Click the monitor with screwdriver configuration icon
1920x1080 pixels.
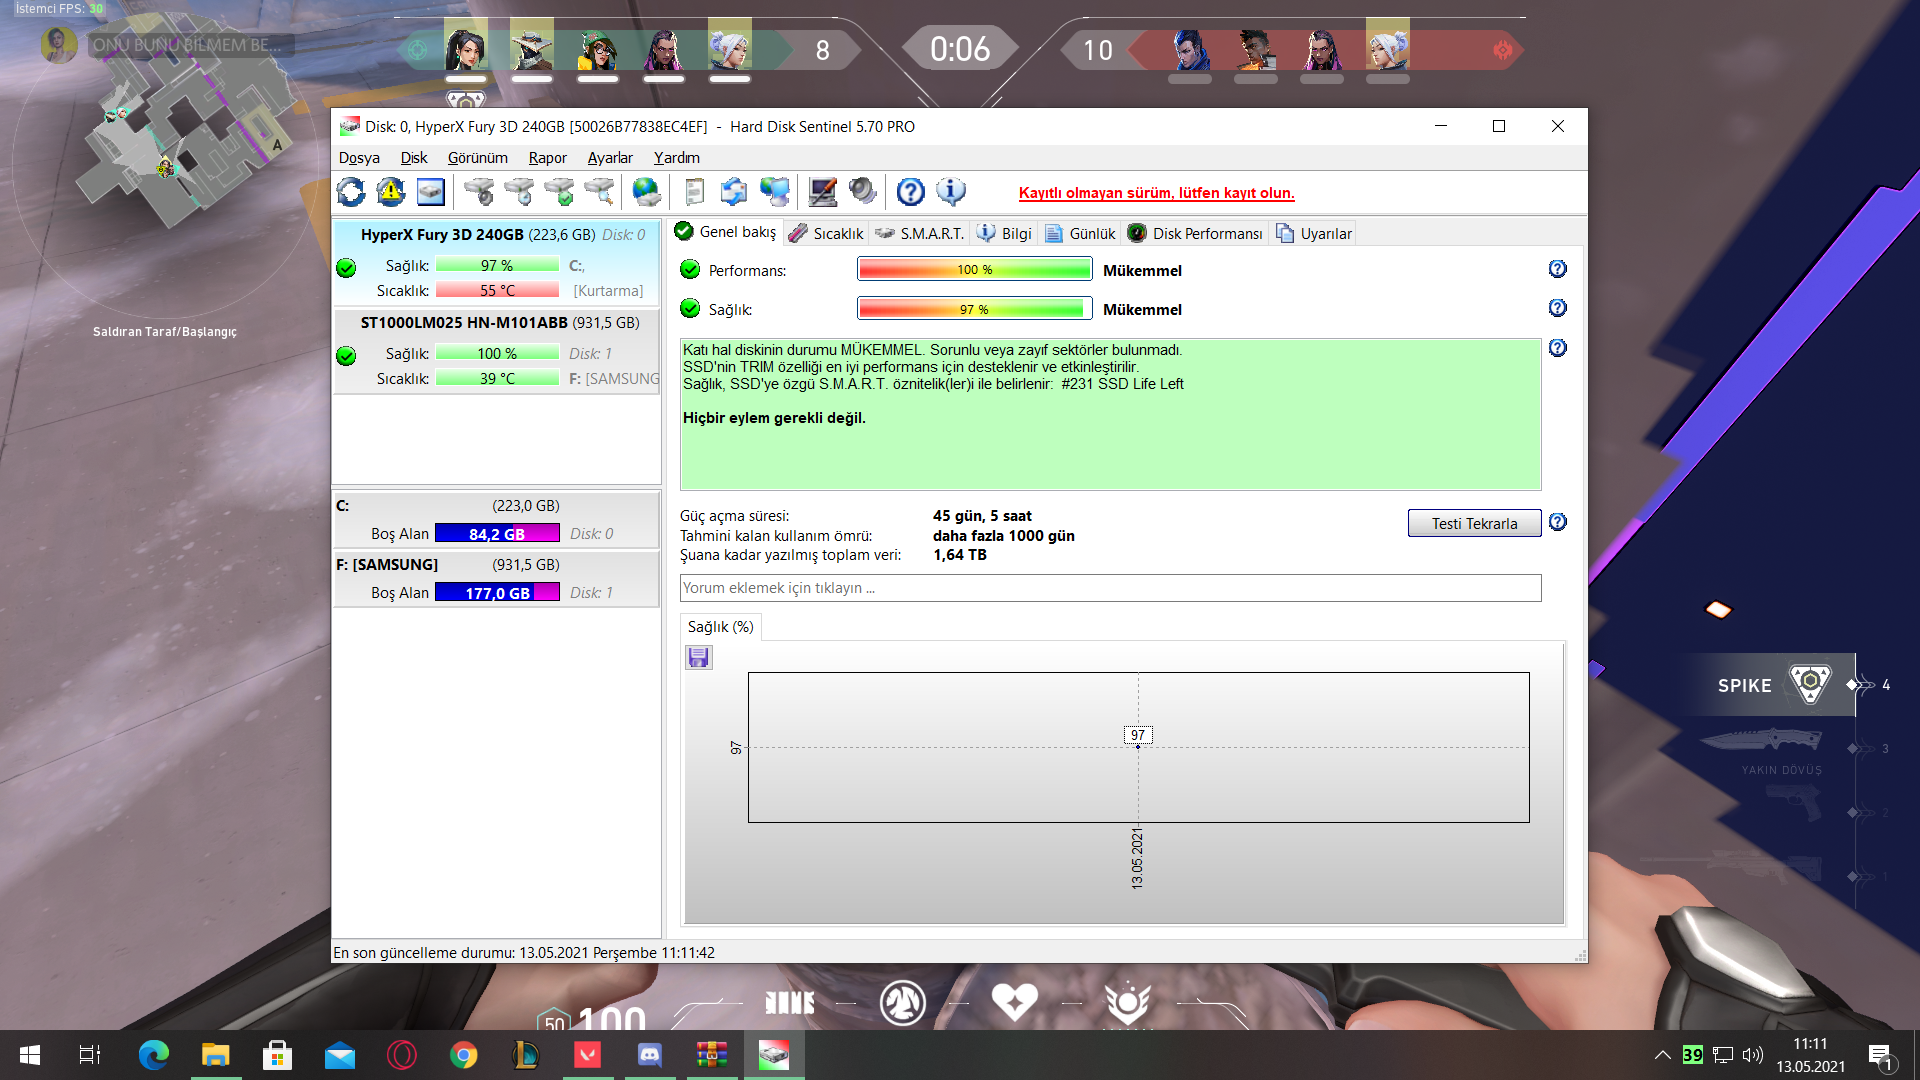822,191
